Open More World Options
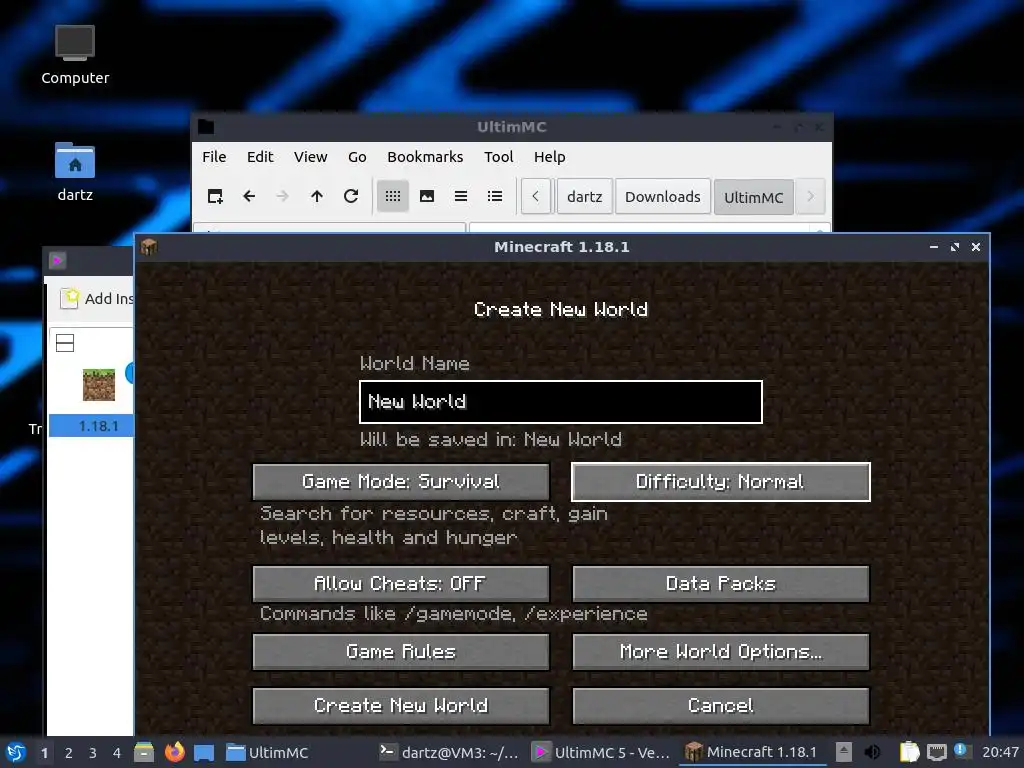This screenshot has height=768, width=1024. click(720, 651)
